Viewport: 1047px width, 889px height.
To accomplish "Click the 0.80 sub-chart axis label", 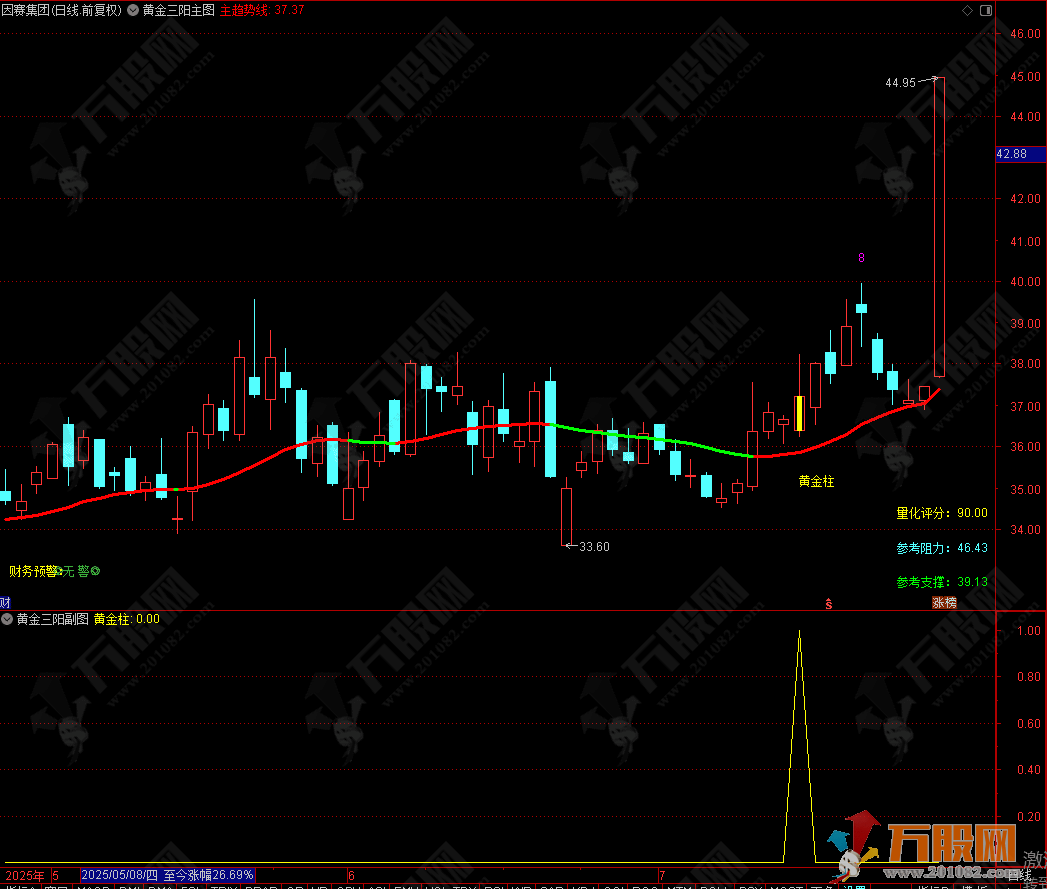I will click(x=1028, y=677).
